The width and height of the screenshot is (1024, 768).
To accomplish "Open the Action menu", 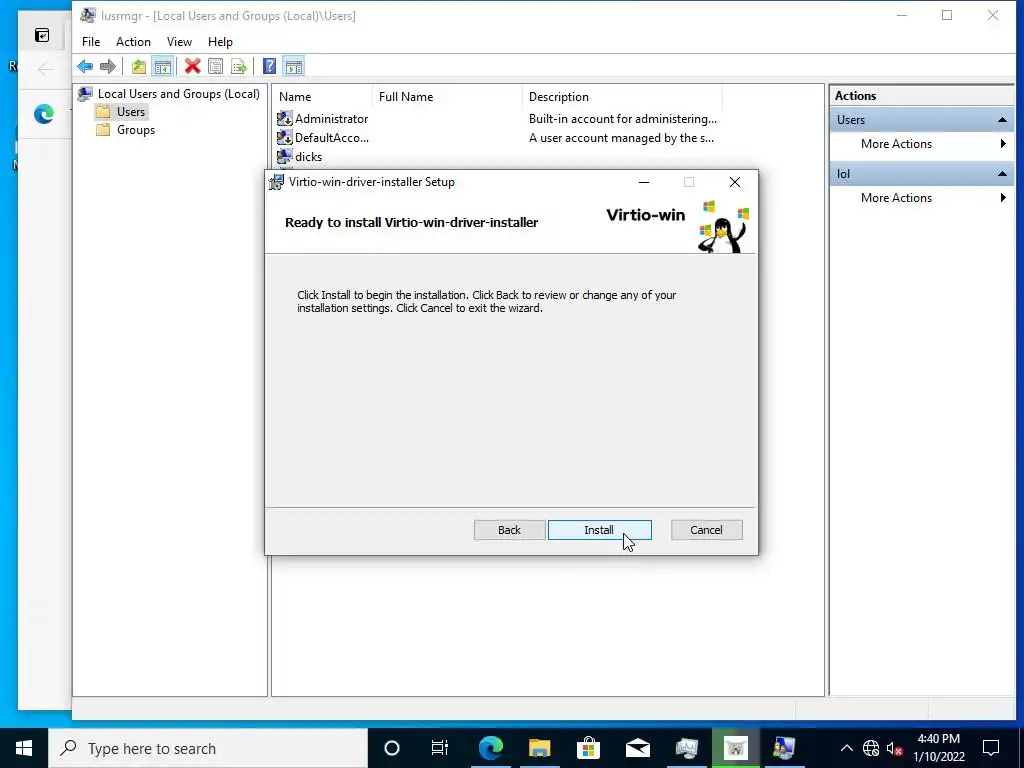I will coord(133,42).
